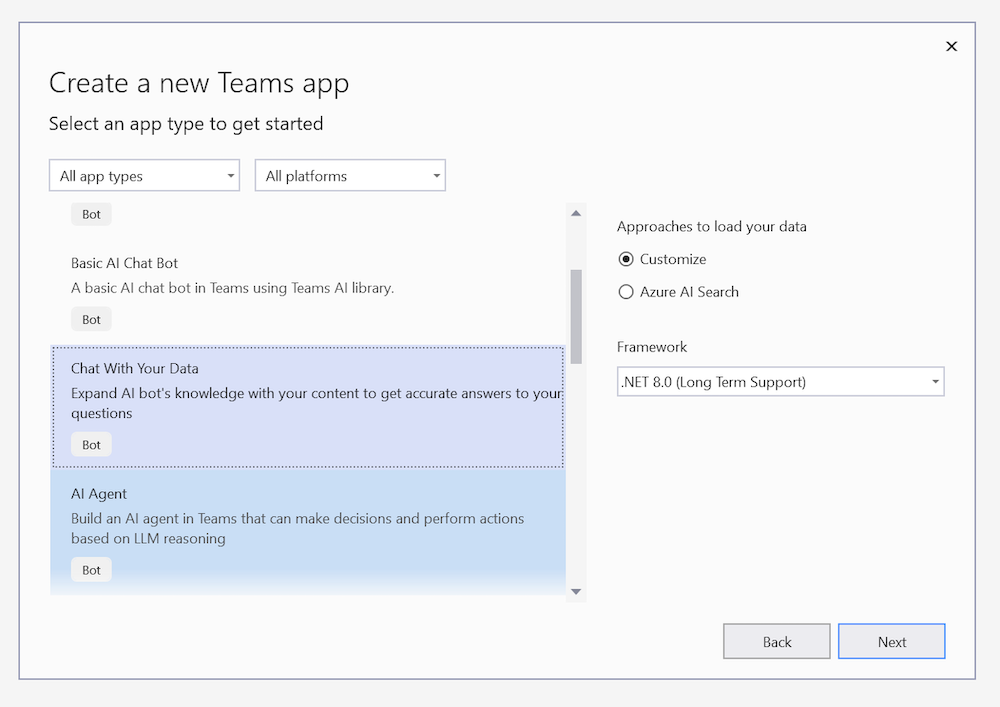Click the scrollbar up arrow

(x=576, y=212)
